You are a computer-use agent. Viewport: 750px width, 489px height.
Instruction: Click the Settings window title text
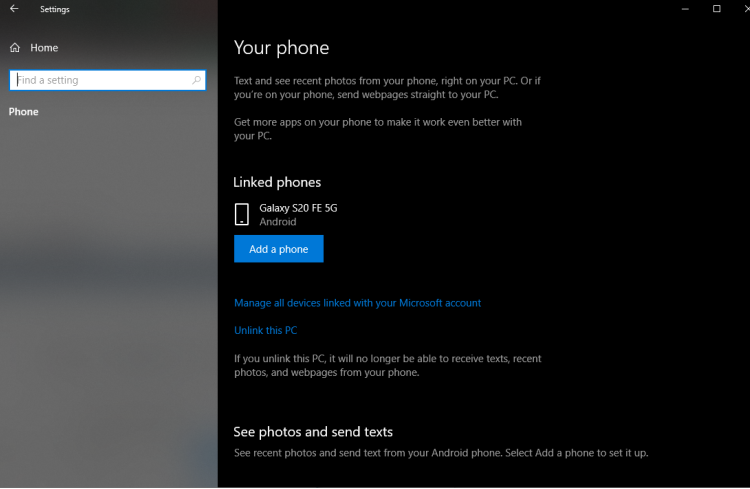pyautogui.click(x=54, y=9)
